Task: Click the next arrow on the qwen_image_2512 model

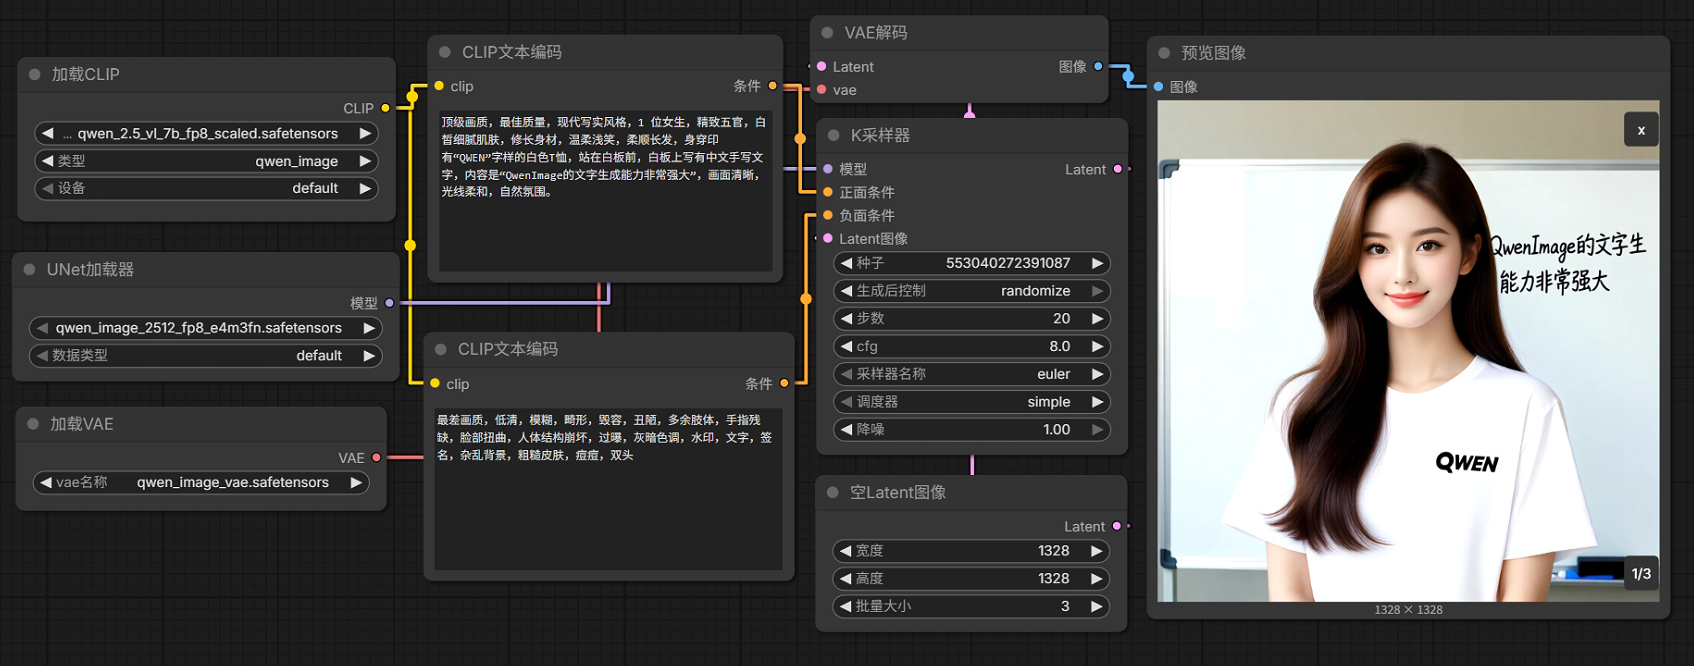Action: click(x=369, y=328)
